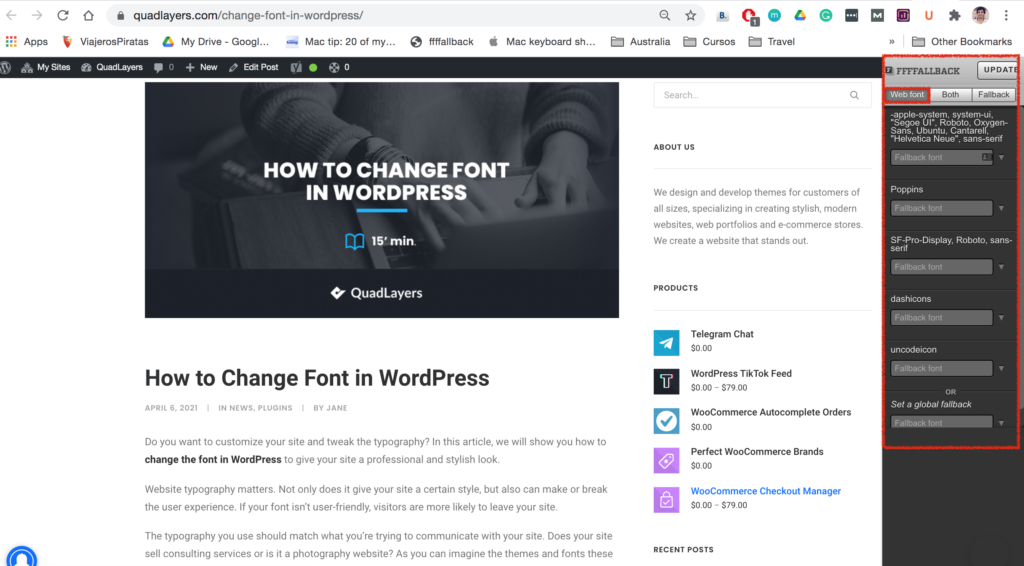The image size is (1024, 566).
Task: Open the -apple-system fallback font dropdown arrow
Action: point(1001,157)
